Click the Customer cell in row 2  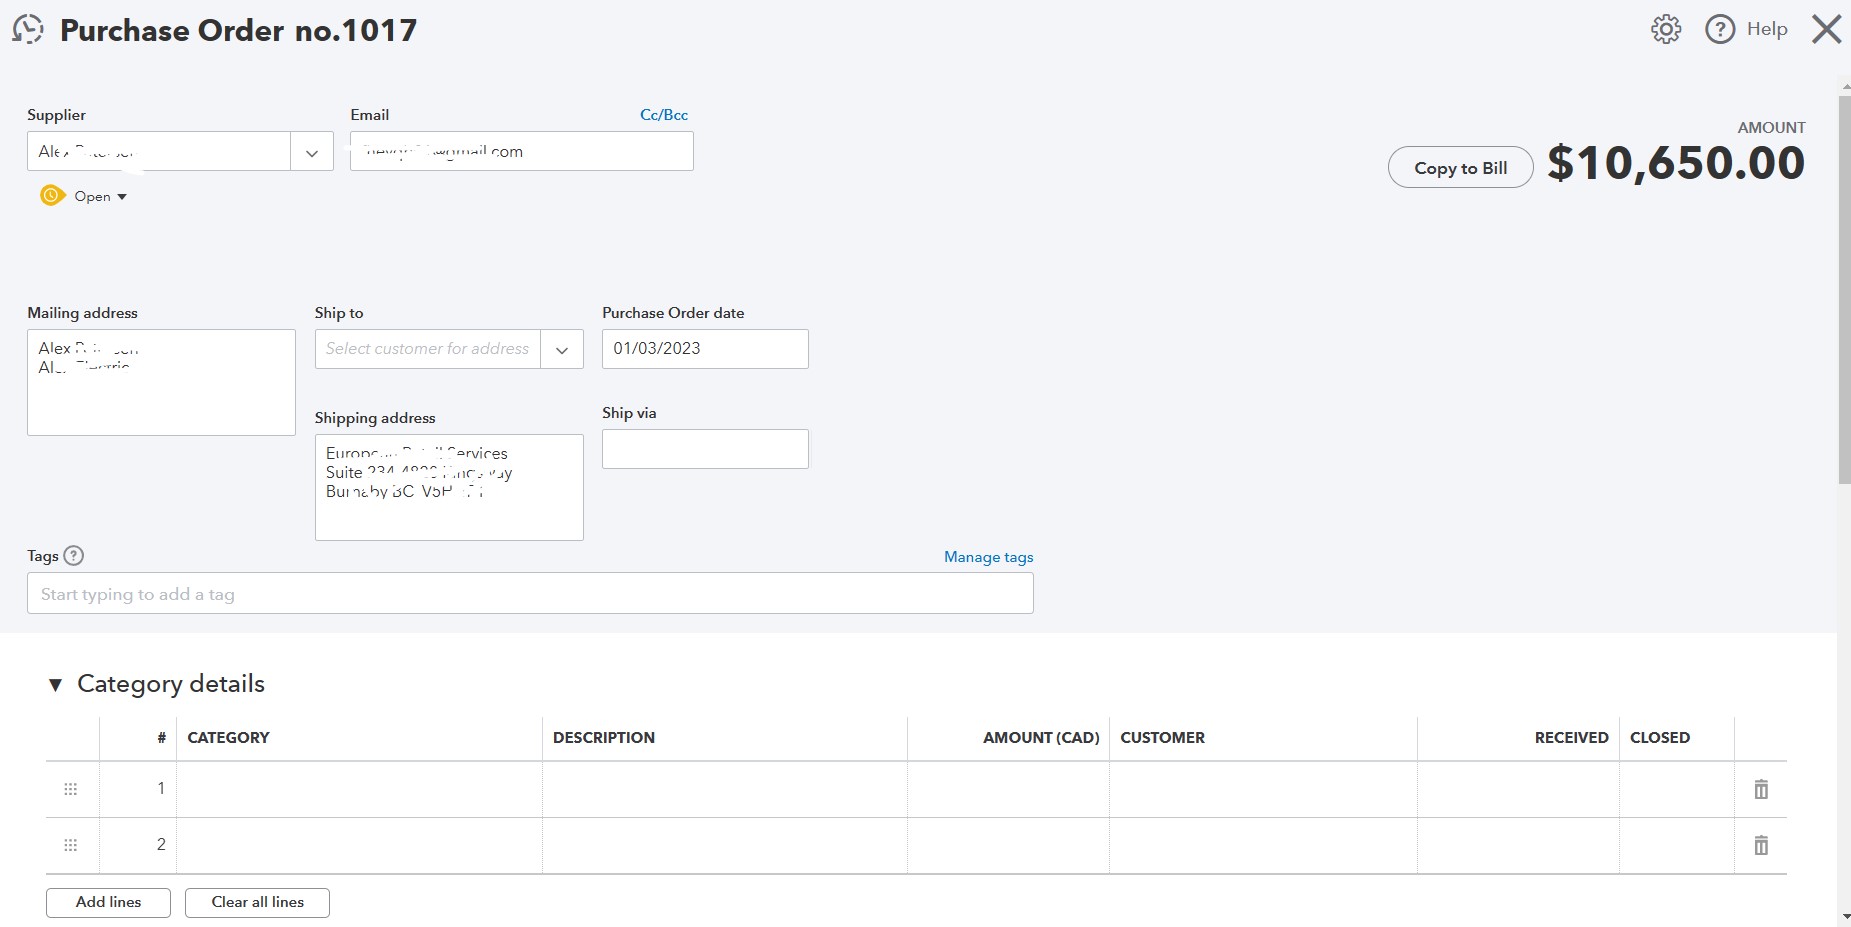point(1263,845)
